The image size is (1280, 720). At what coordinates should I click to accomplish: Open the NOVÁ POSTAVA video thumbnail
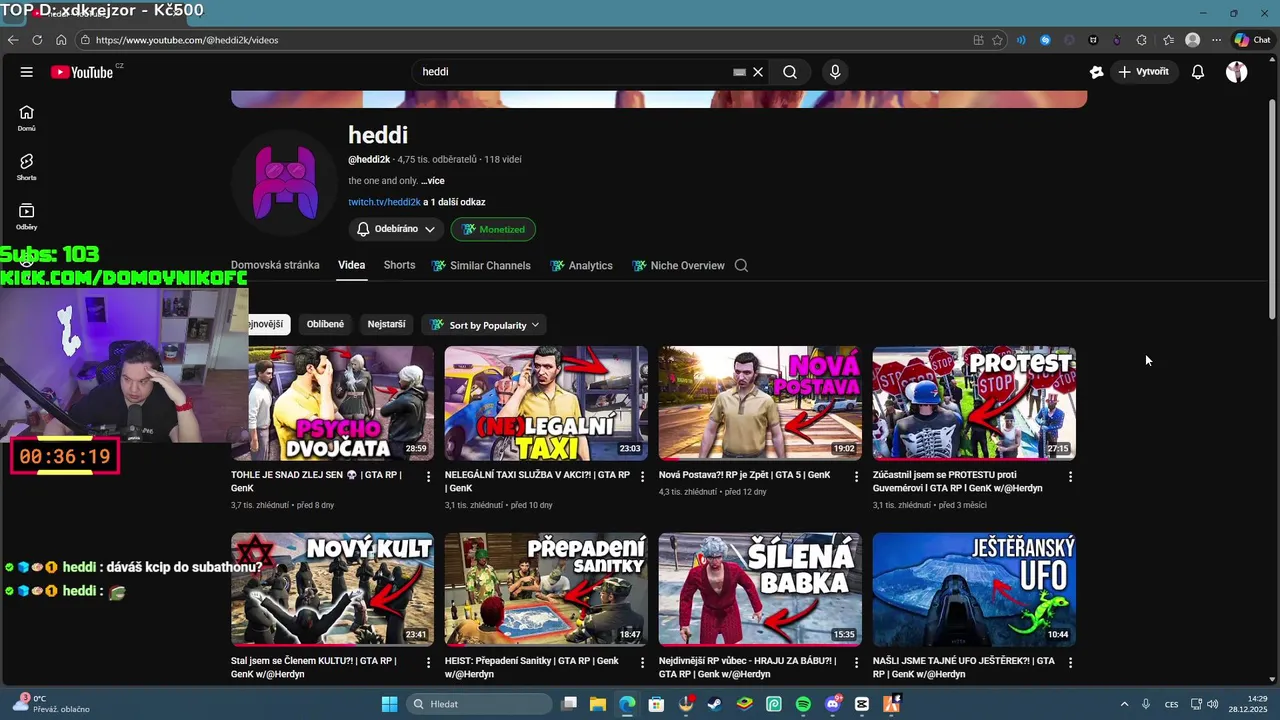760,403
